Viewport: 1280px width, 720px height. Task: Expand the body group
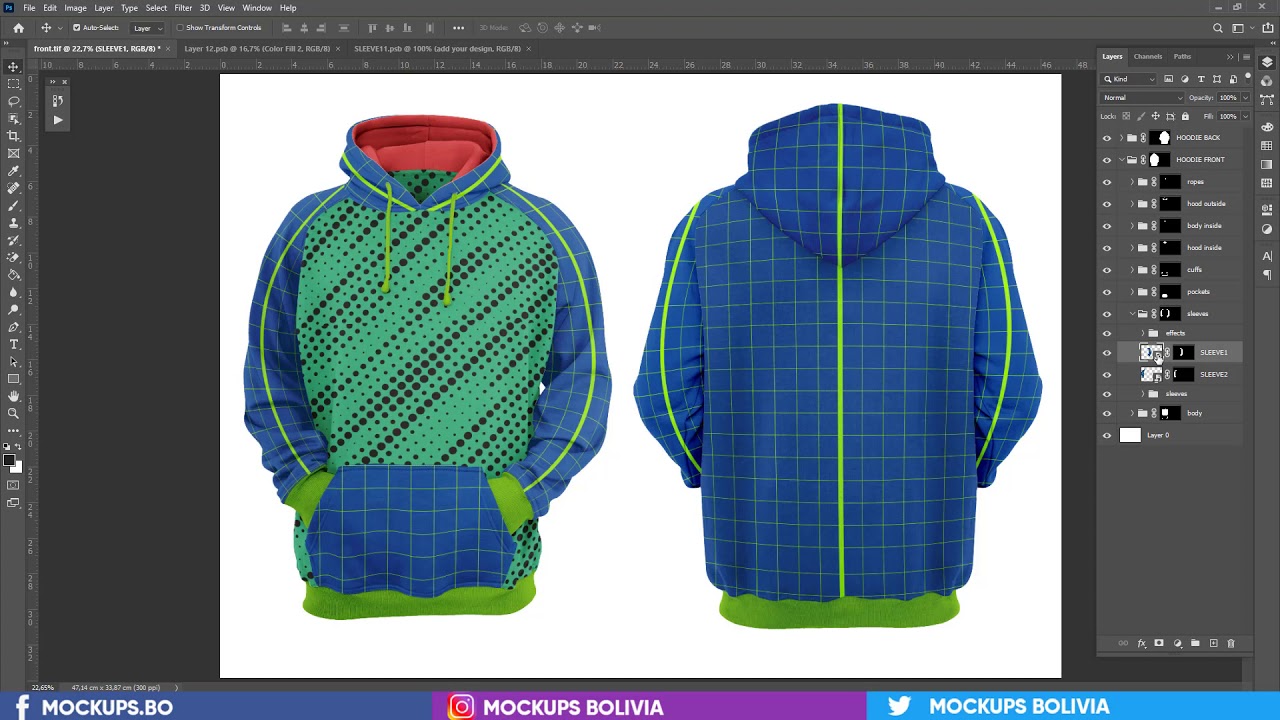tap(1132, 413)
